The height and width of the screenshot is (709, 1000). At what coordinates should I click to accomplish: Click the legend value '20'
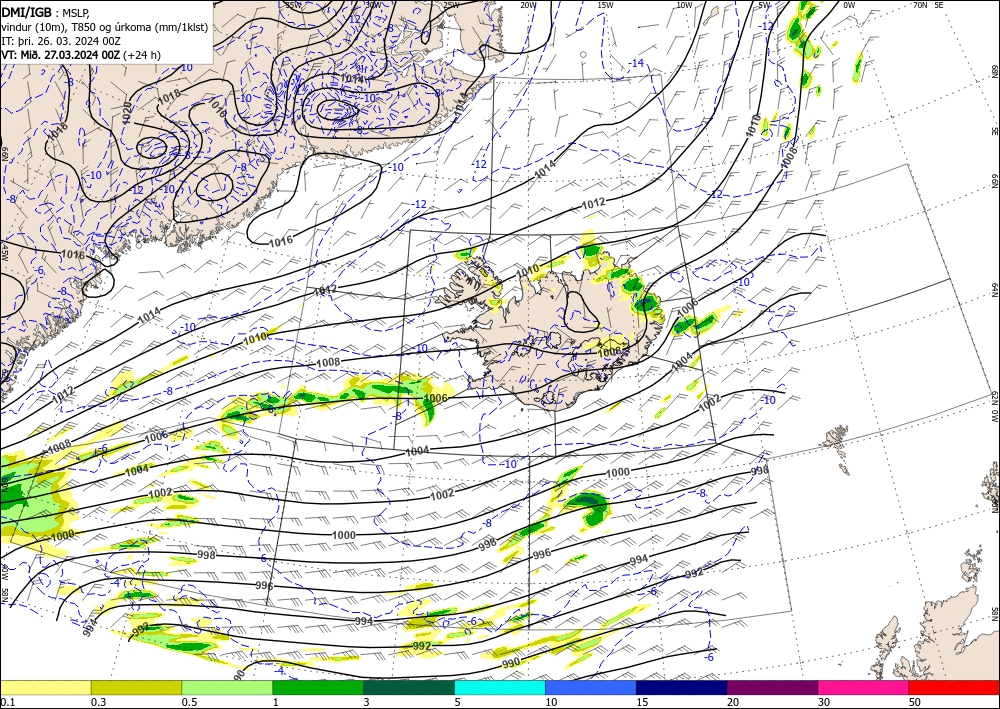[733, 702]
